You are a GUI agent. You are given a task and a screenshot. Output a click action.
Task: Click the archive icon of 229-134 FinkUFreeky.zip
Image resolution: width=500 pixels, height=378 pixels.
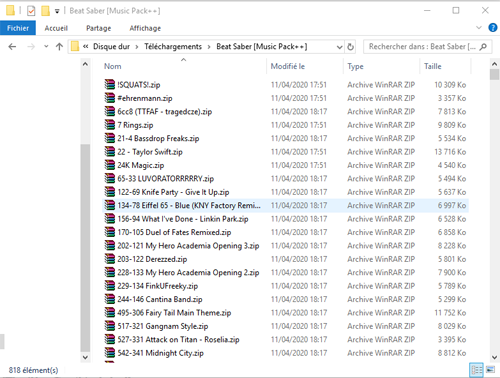pyautogui.click(x=110, y=286)
